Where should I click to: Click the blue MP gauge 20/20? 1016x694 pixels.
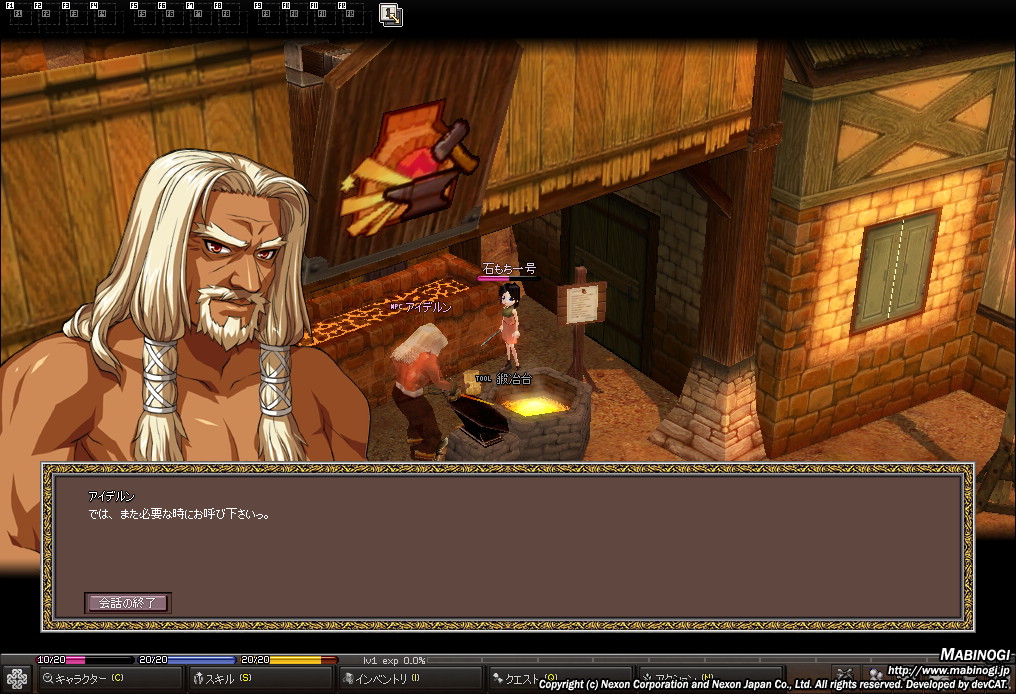[x=187, y=660]
